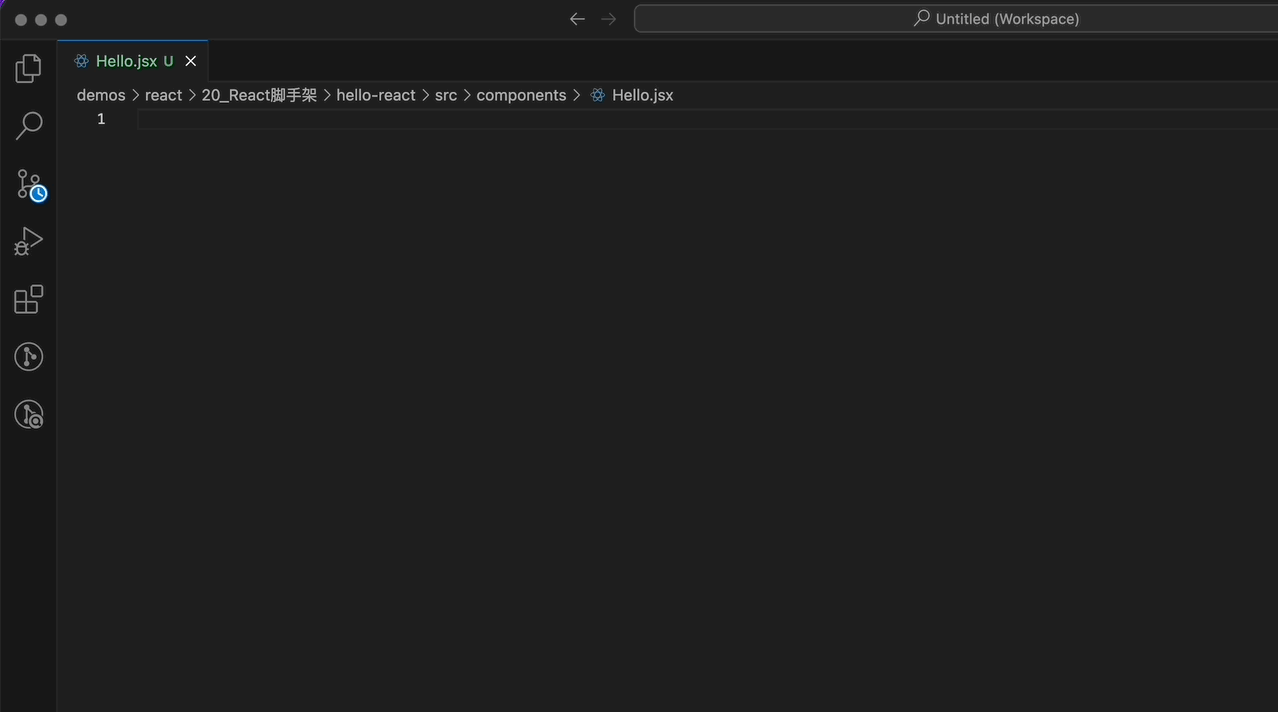The width and height of the screenshot is (1278, 712).
Task: Open the Source Control view showing pending changes
Action: tap(27, 183)
